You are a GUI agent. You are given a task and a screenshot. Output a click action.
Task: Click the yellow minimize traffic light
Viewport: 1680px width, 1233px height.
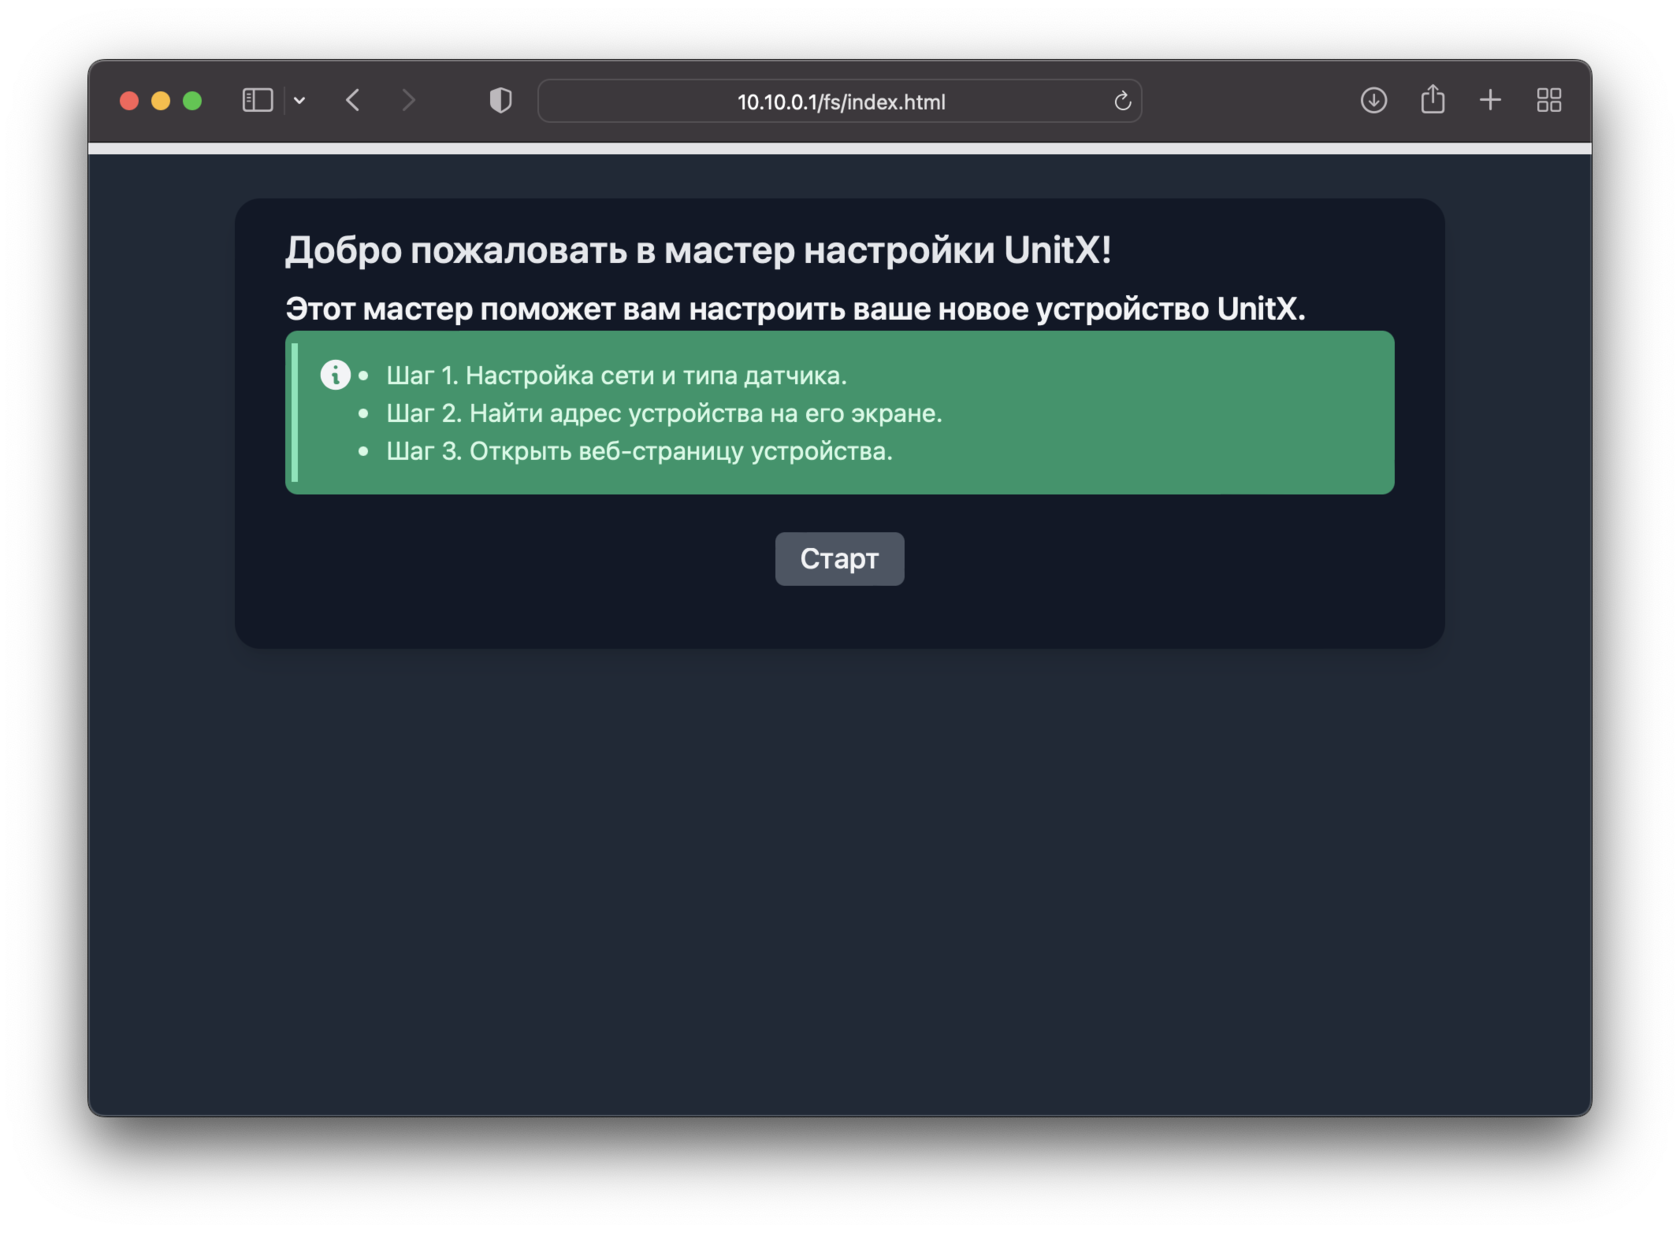pyautogui.click(x=160, y=100)
